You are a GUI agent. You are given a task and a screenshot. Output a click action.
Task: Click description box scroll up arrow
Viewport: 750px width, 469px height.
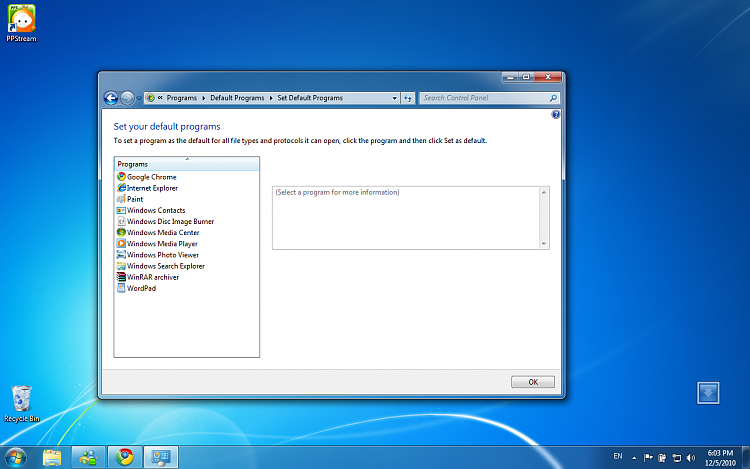544,192
